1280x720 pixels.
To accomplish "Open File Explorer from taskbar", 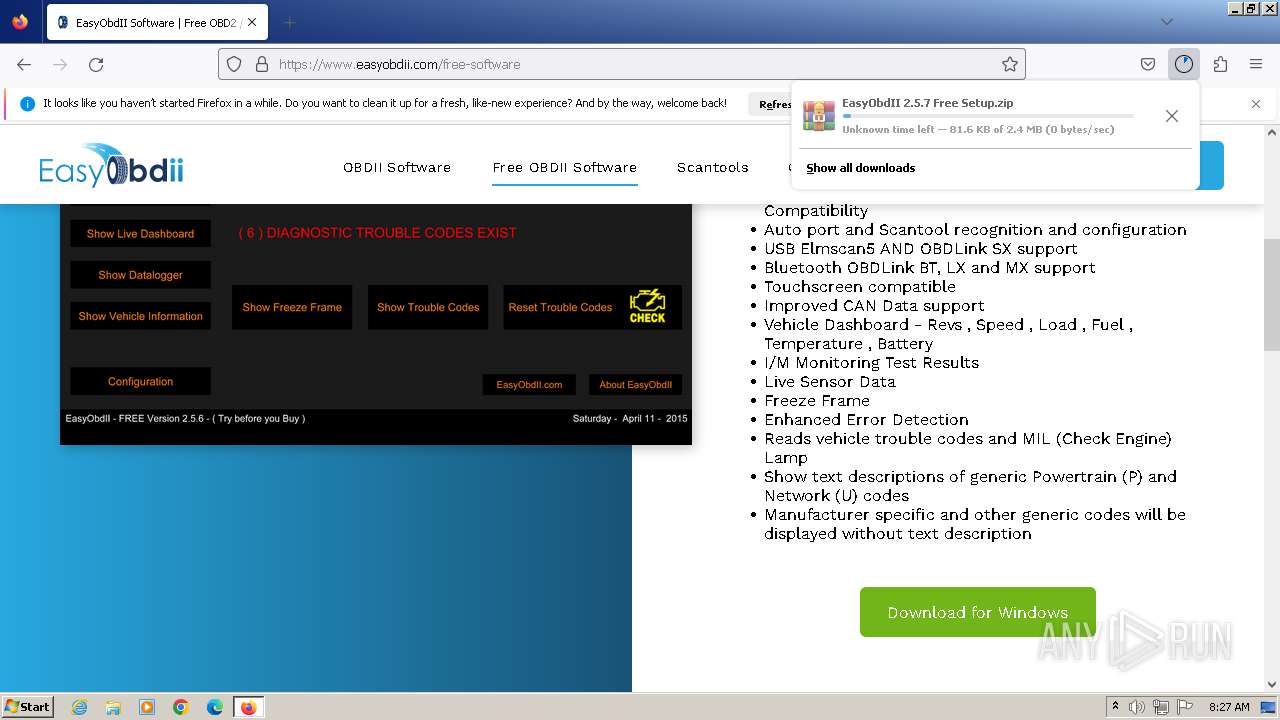I will click(x=113, y=707).
